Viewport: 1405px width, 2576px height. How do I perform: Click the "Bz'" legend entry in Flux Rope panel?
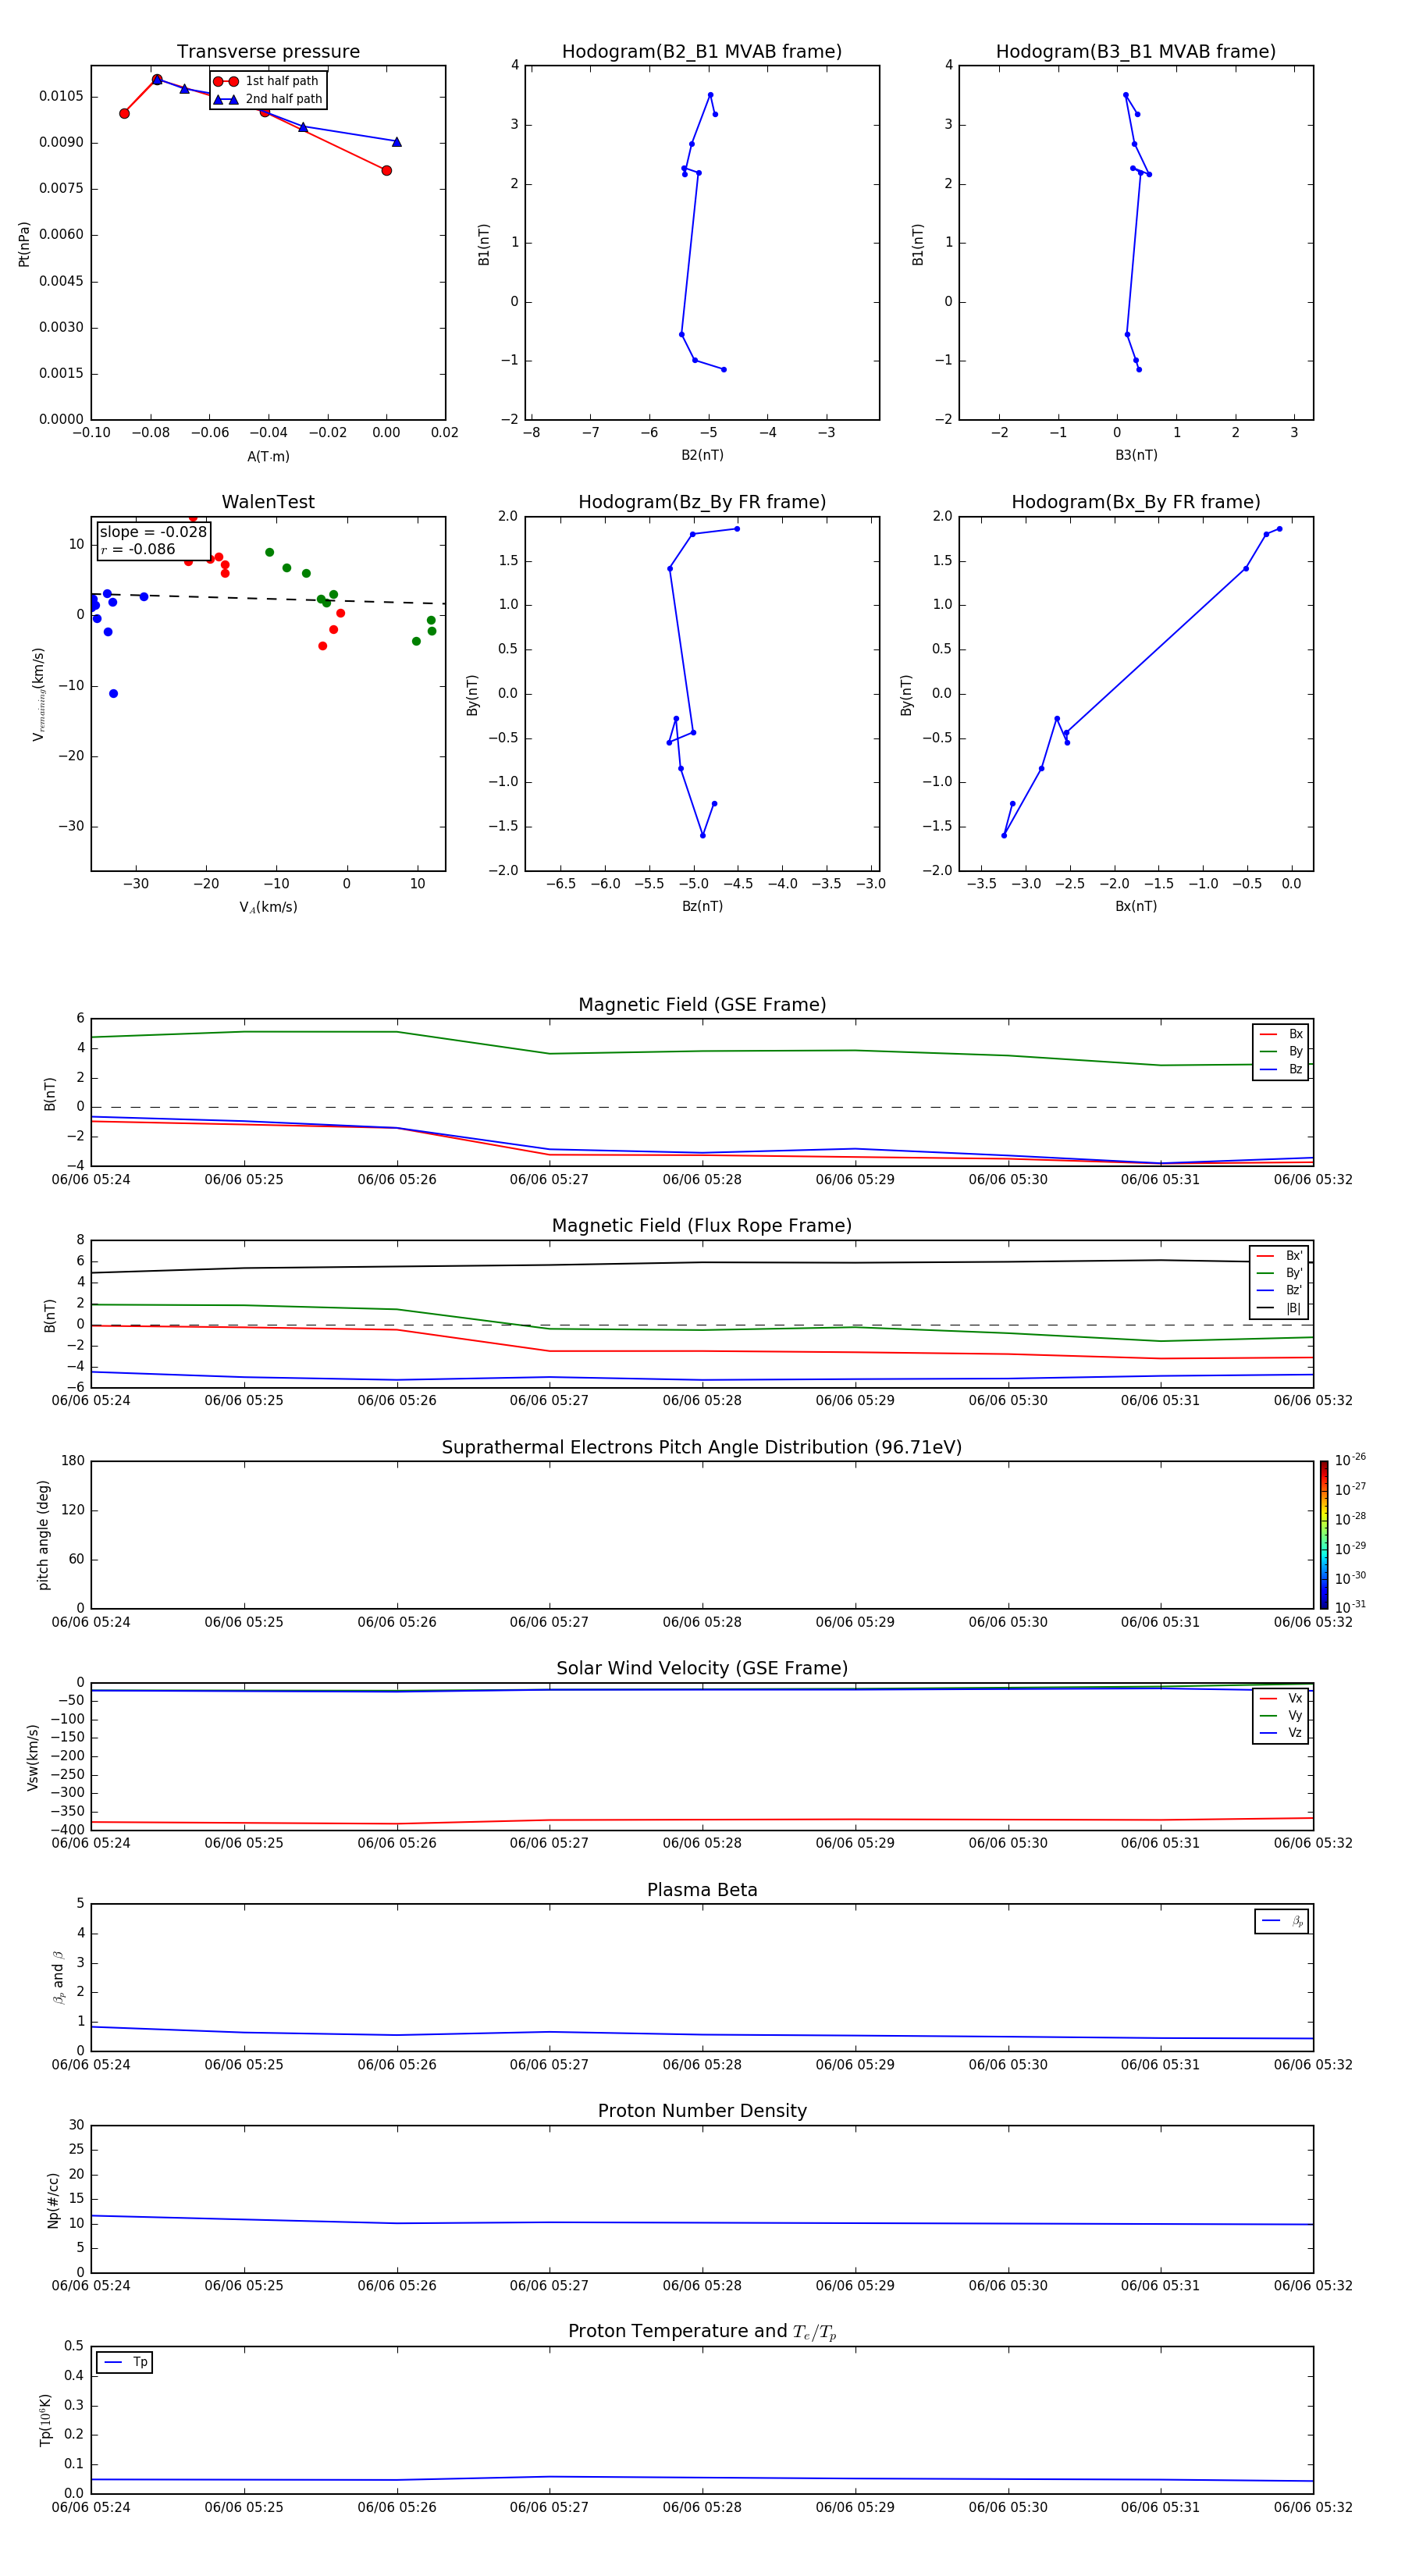[1279, 1291]
